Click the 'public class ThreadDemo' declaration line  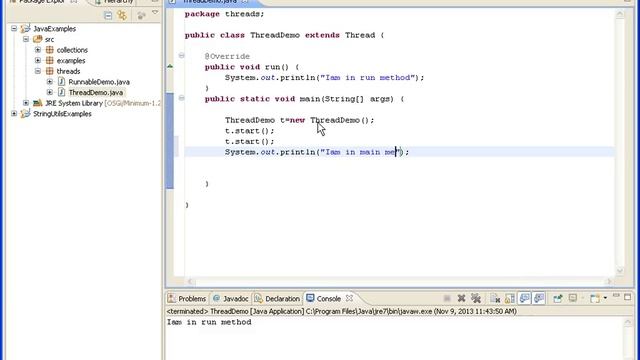(284, 35)
